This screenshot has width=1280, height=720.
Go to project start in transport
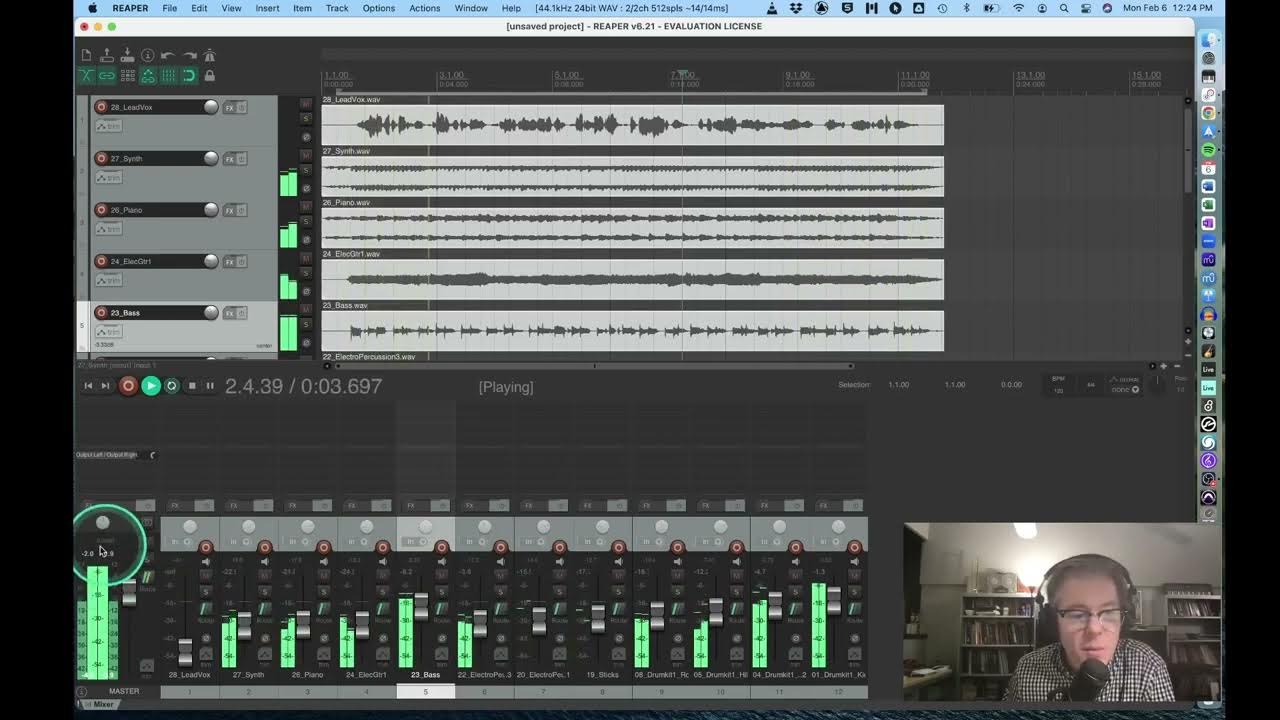88,386
